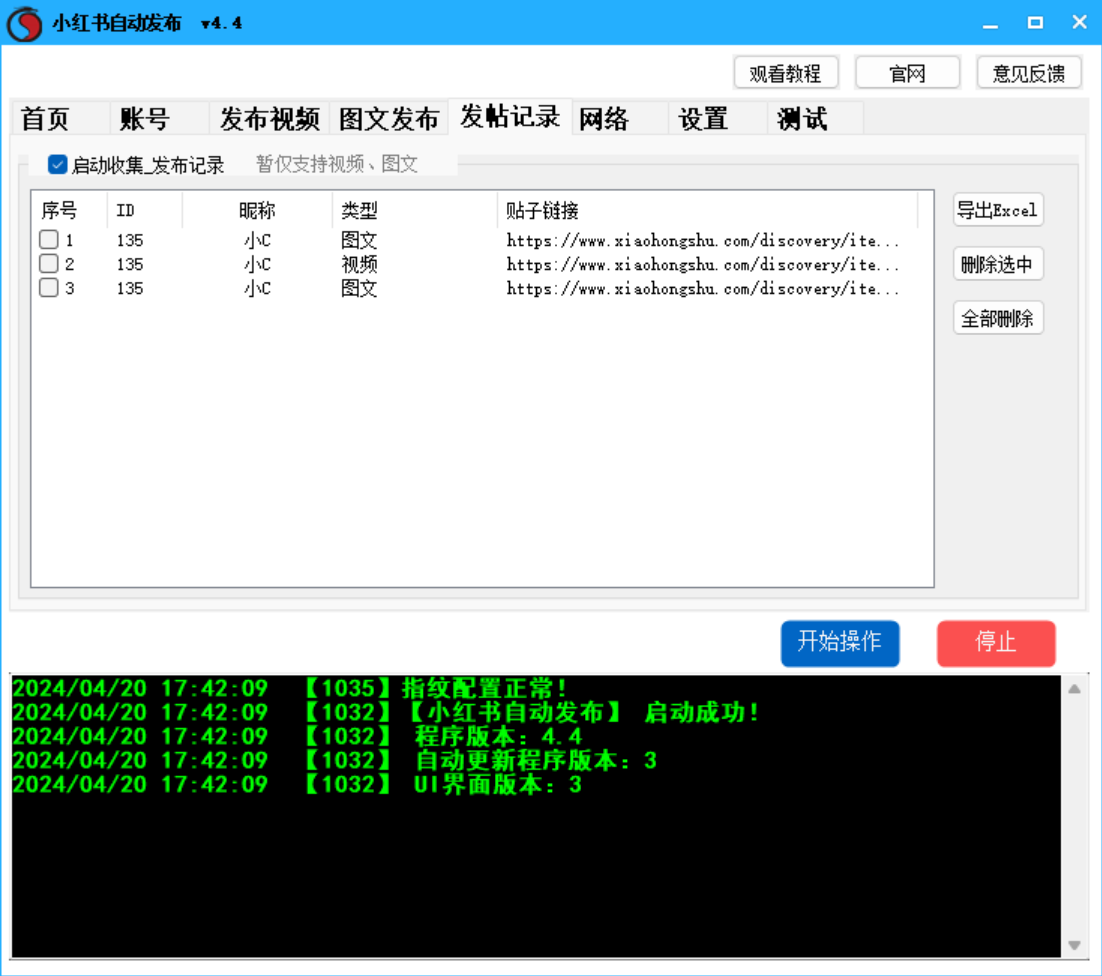The image size is (1102, 976).
Task: Select the 发帖记录 tab
Action: [x=510, y=116]
